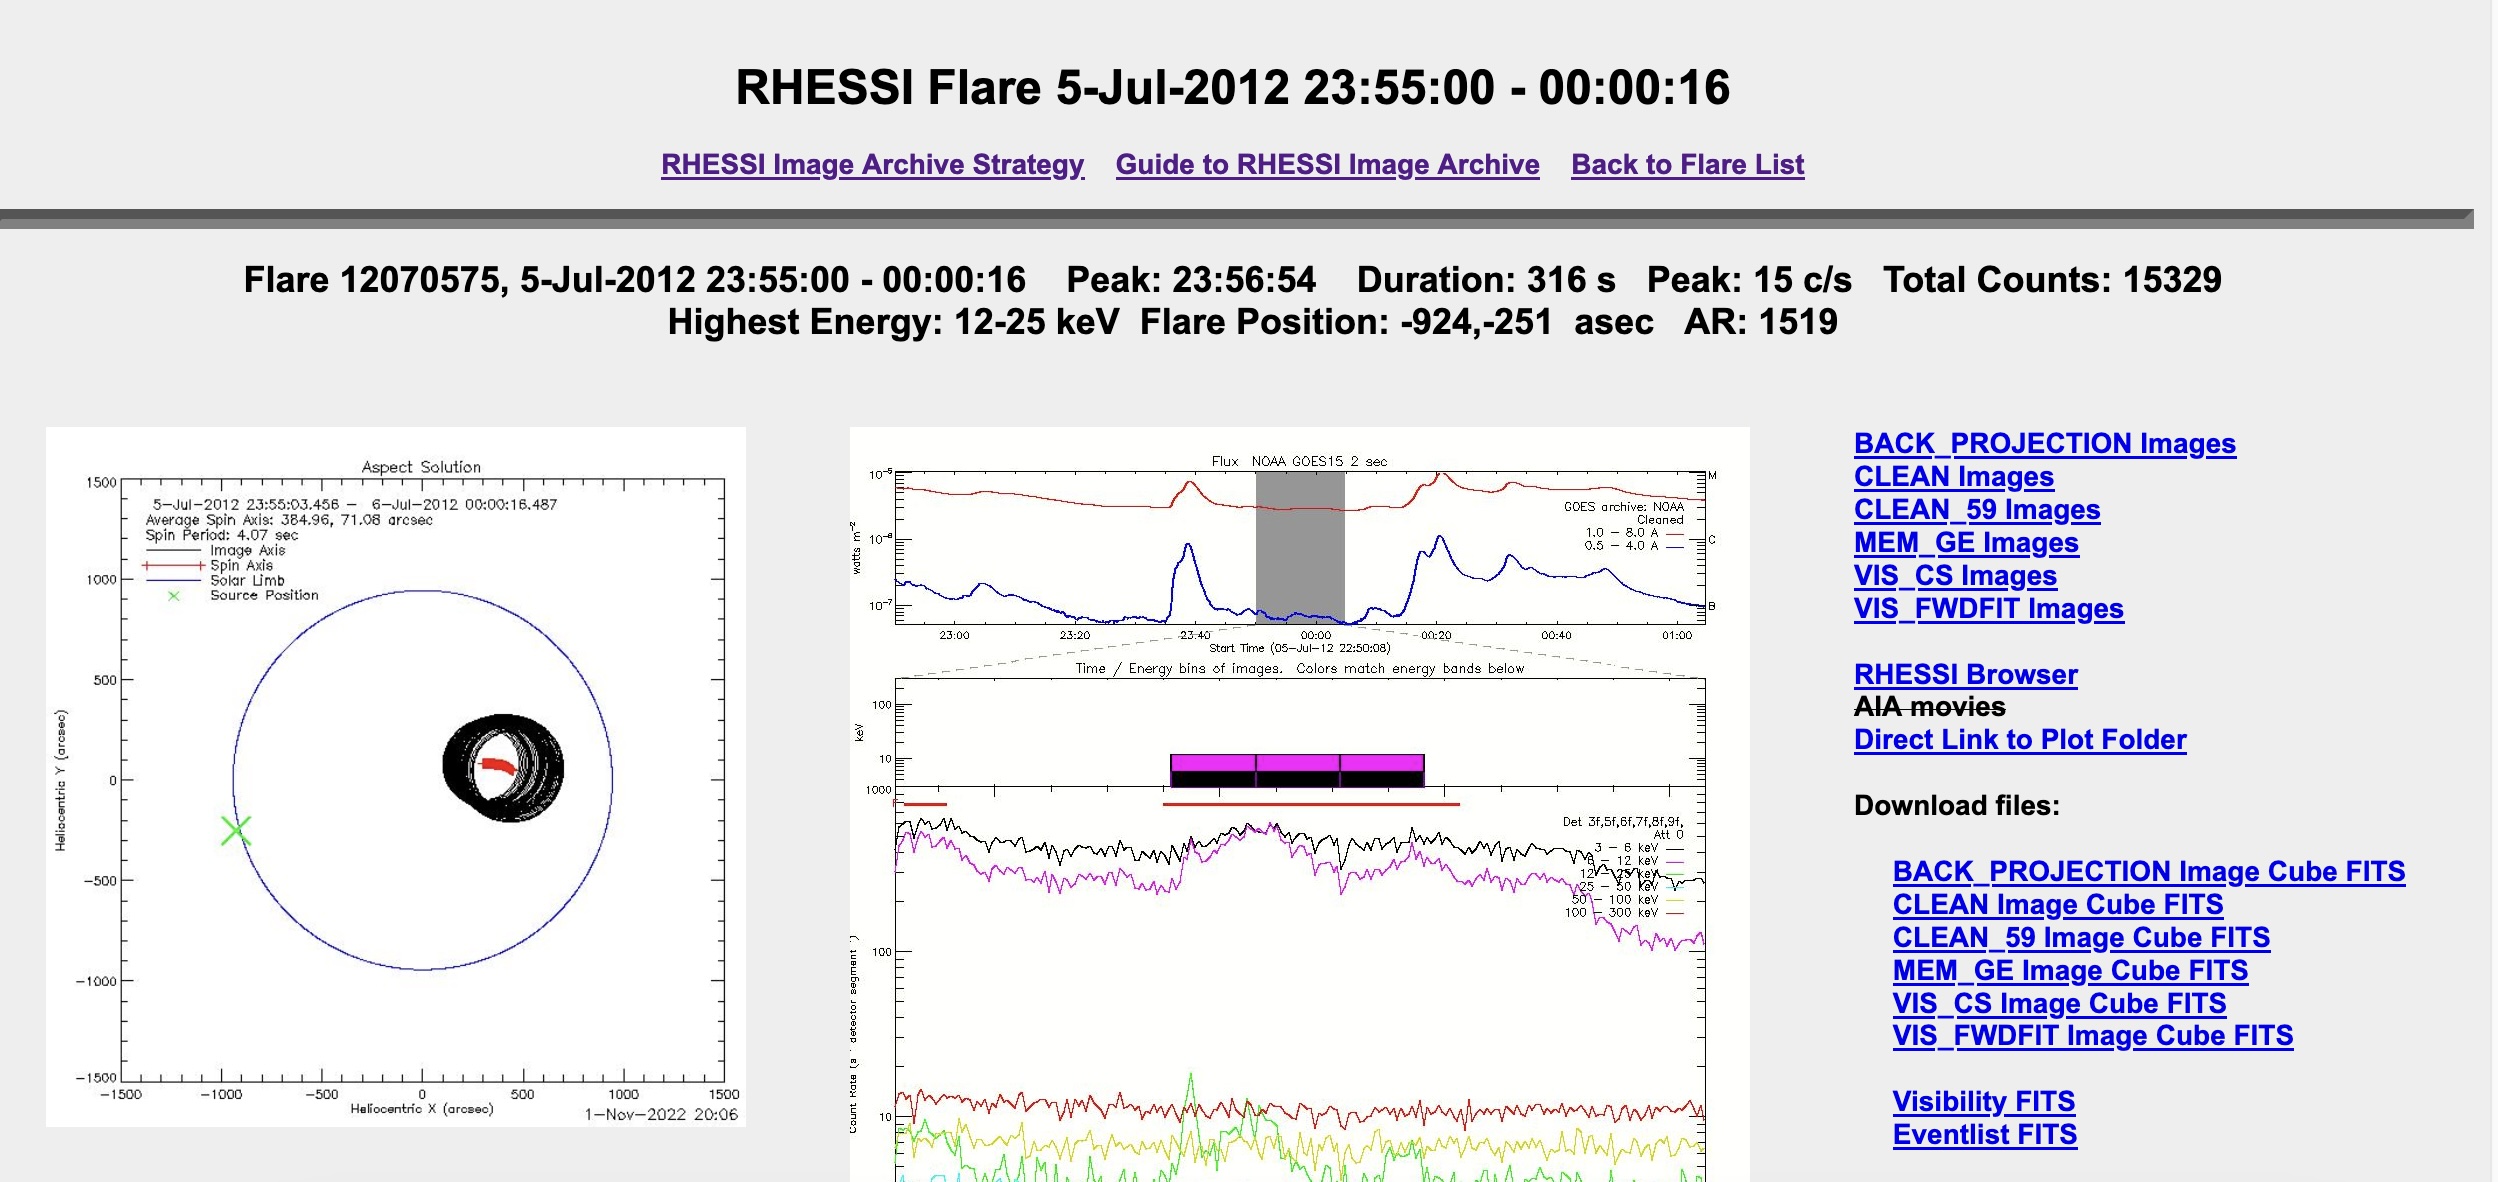The height and width of the screenshot is (1182, 2498).
Task: Download MEM_GE Image Cube FITS
Action: click(x=2069, y=970)
